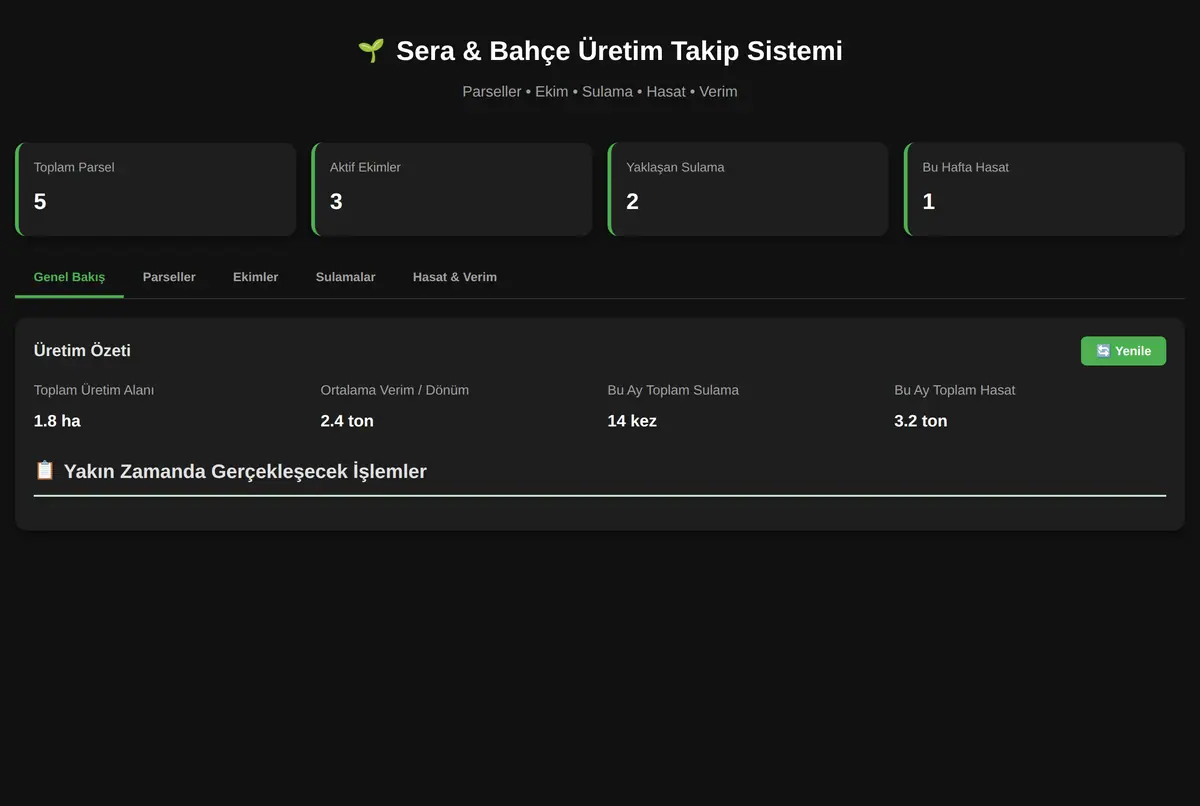The height and width of the screenshot is (806, 1200).
Task: Open the Sulamalar tab
Action: pyautogui.click(x=345, y=277)
